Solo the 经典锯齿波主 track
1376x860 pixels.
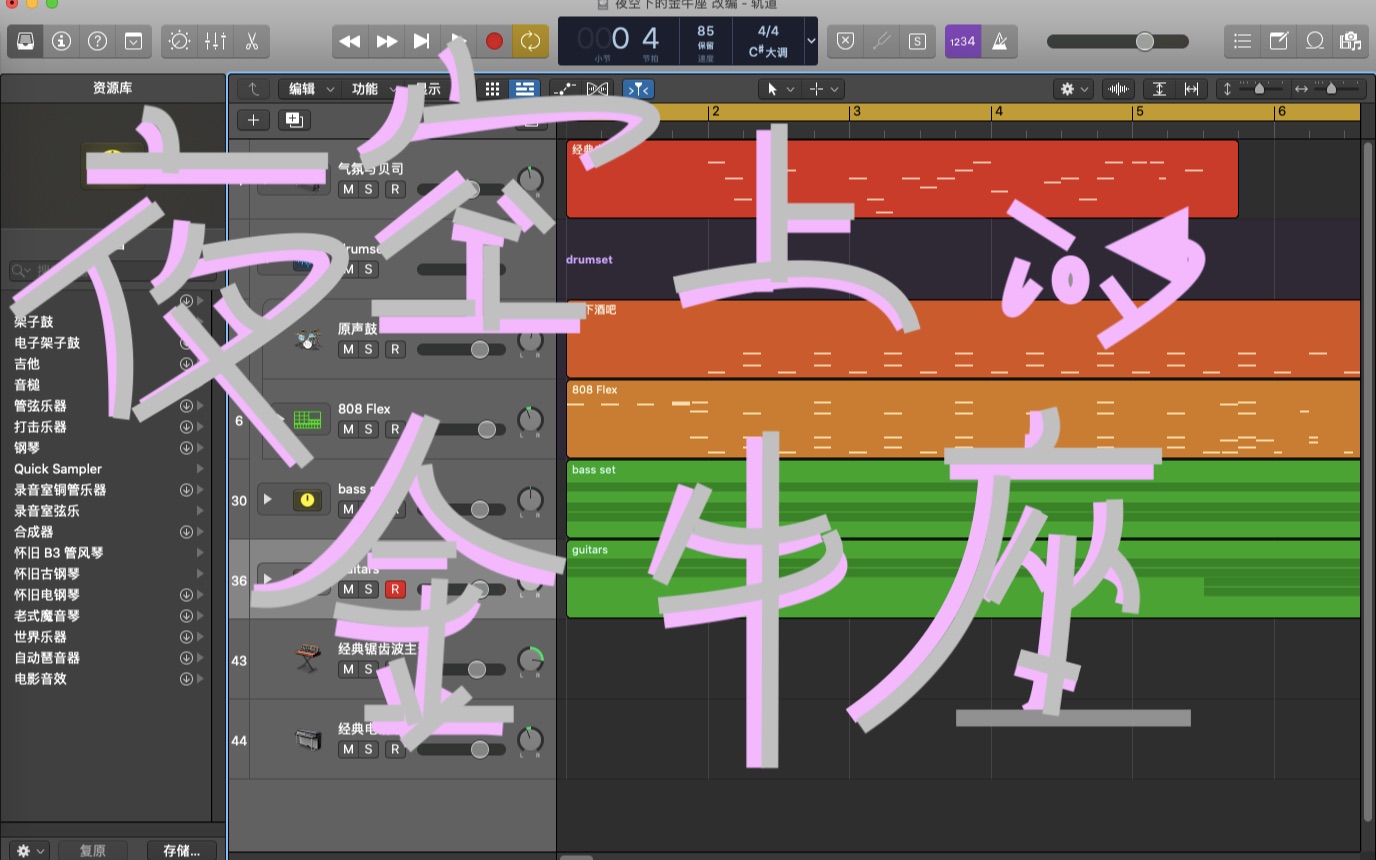[x=368, y=669]
